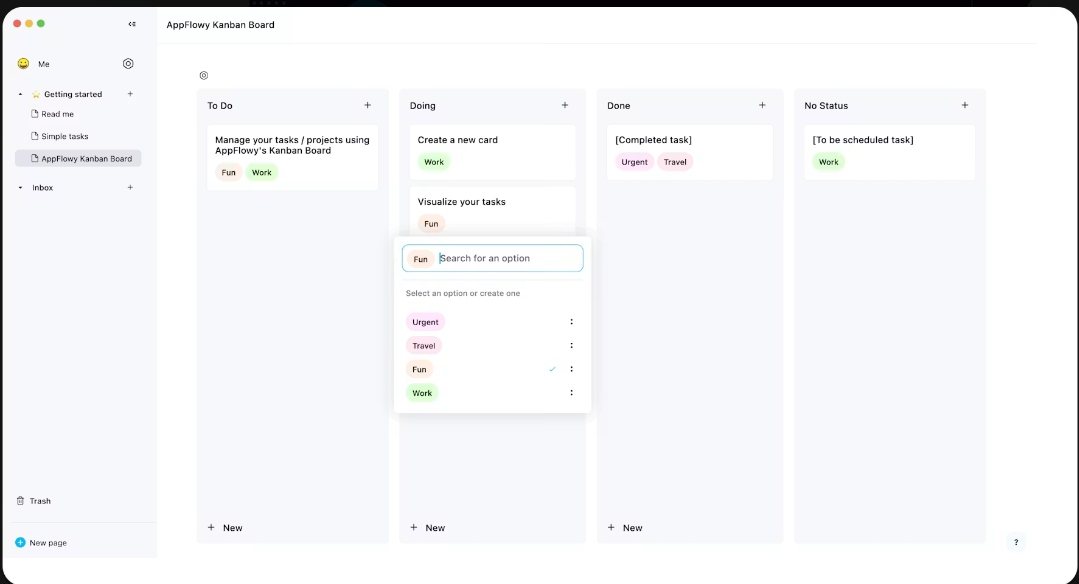Click the help question mark button
The image size is (1079, 584).
point(1016,543)
